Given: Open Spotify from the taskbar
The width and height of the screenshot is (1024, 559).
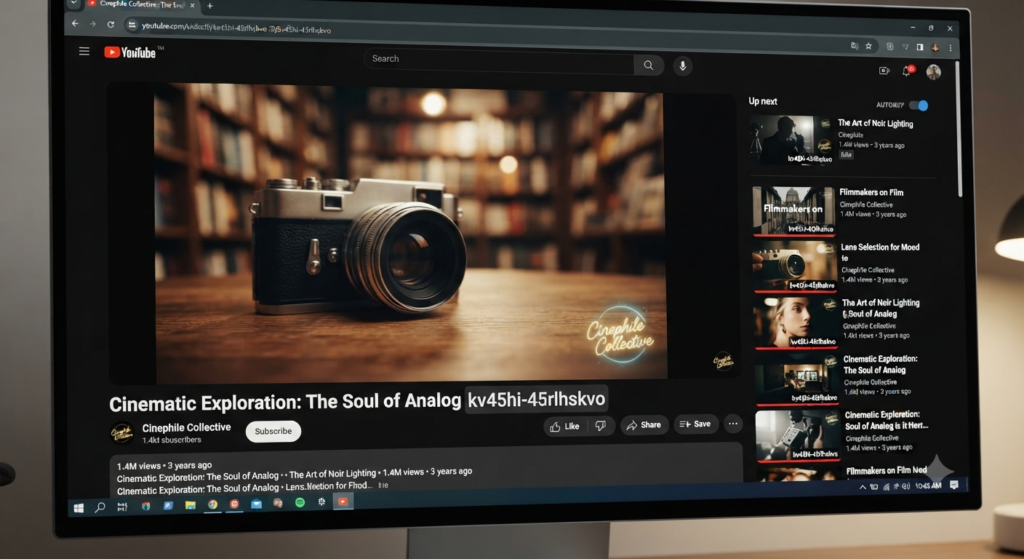Looking at the screenshot, I should (300, 502).
